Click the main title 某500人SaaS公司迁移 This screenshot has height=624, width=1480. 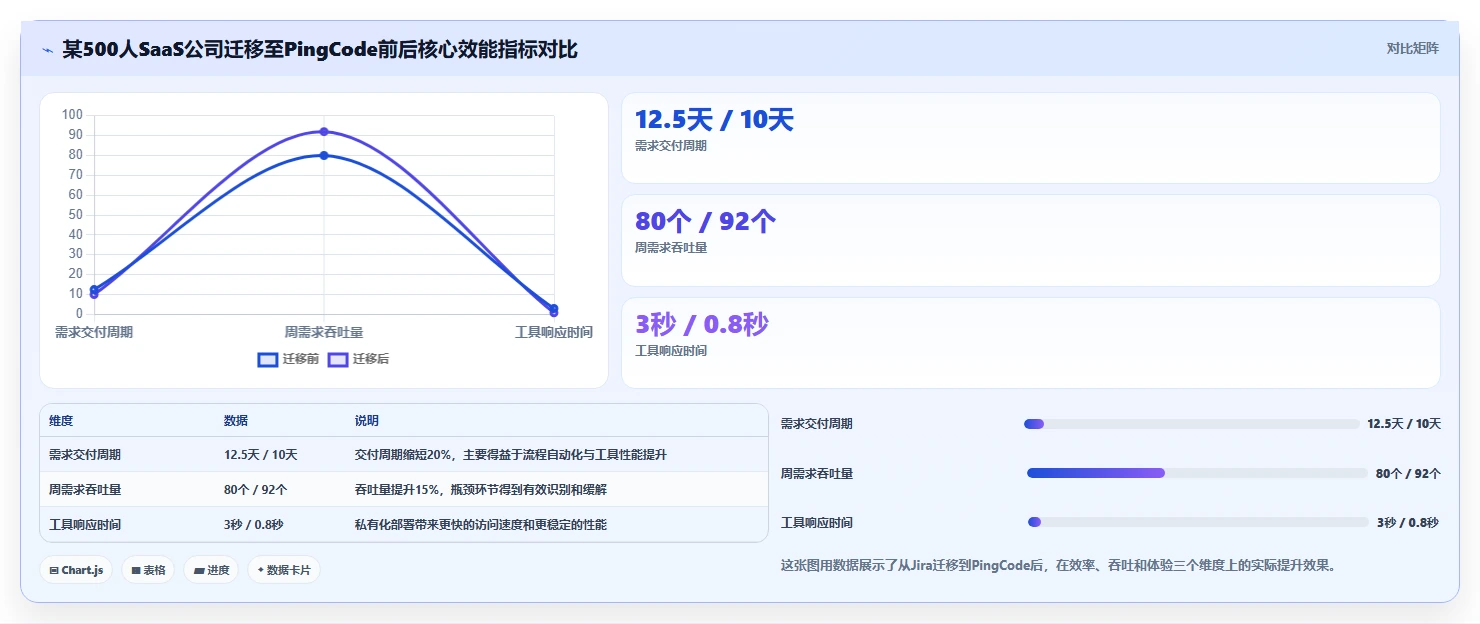320,49
